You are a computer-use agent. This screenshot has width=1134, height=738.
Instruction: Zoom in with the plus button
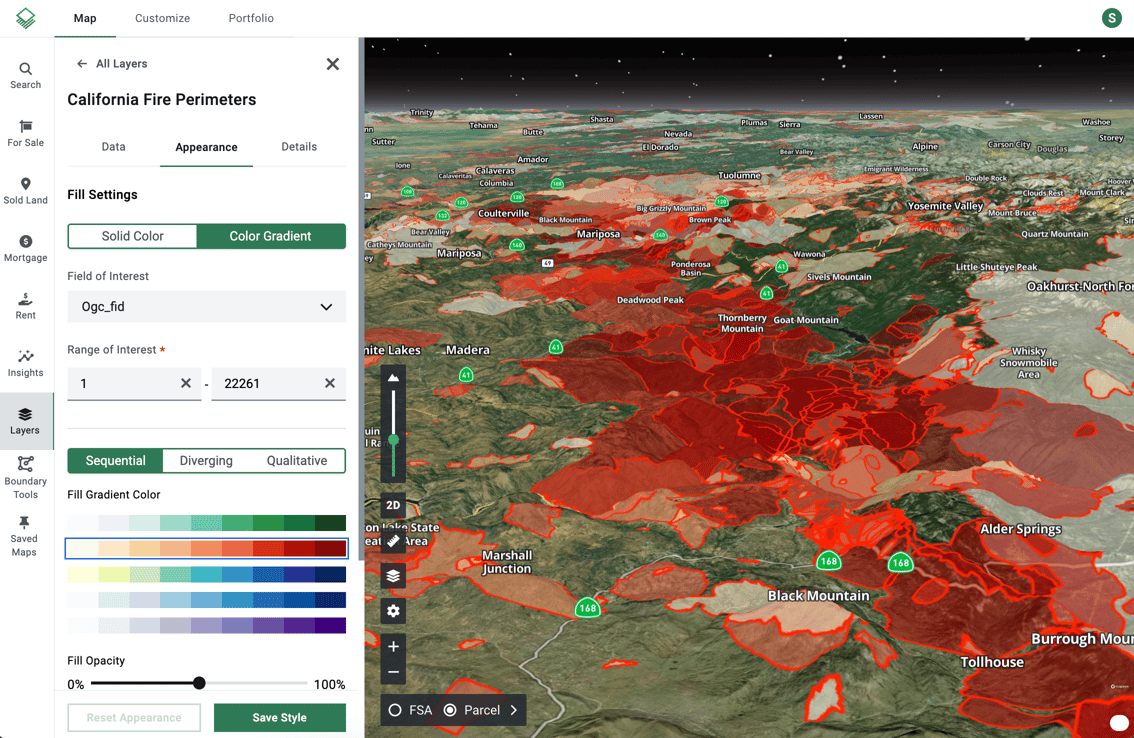(393, 647)
